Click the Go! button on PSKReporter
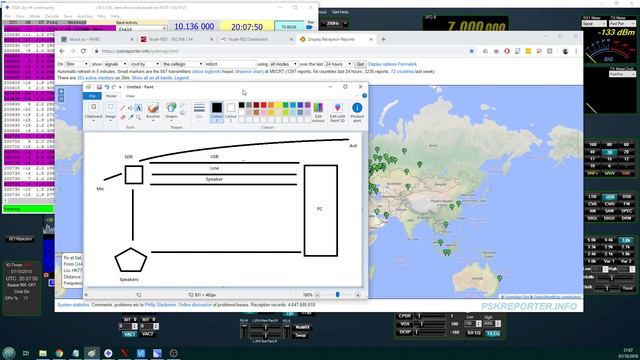 click(360, 64)
